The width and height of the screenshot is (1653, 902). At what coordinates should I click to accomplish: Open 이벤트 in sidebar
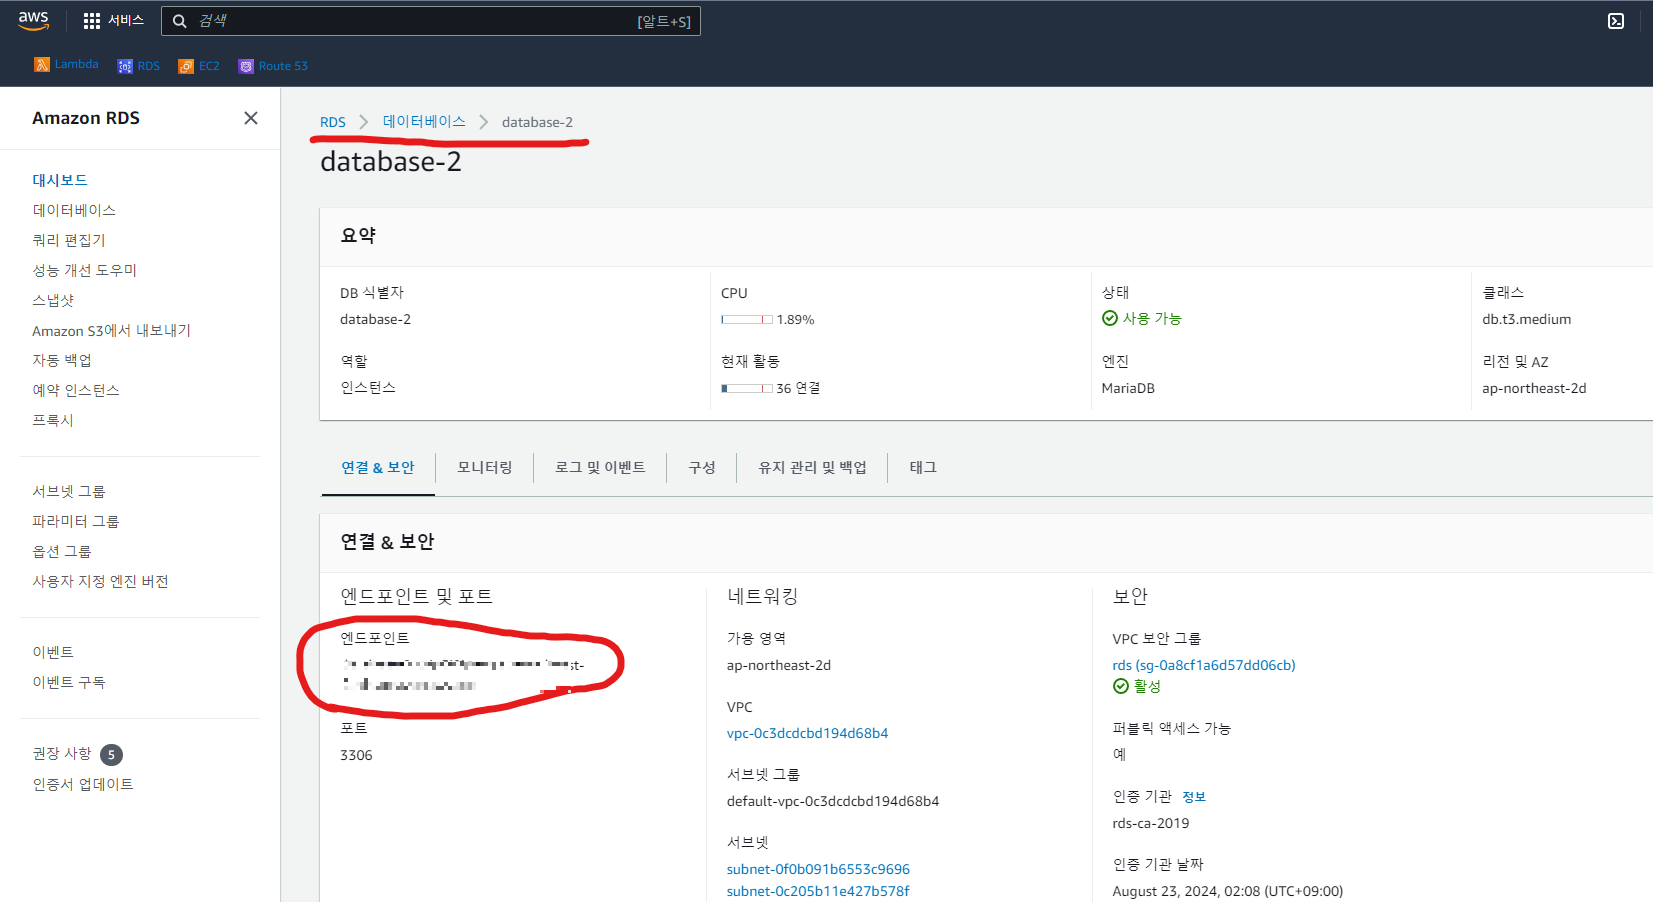click(53, 652)
